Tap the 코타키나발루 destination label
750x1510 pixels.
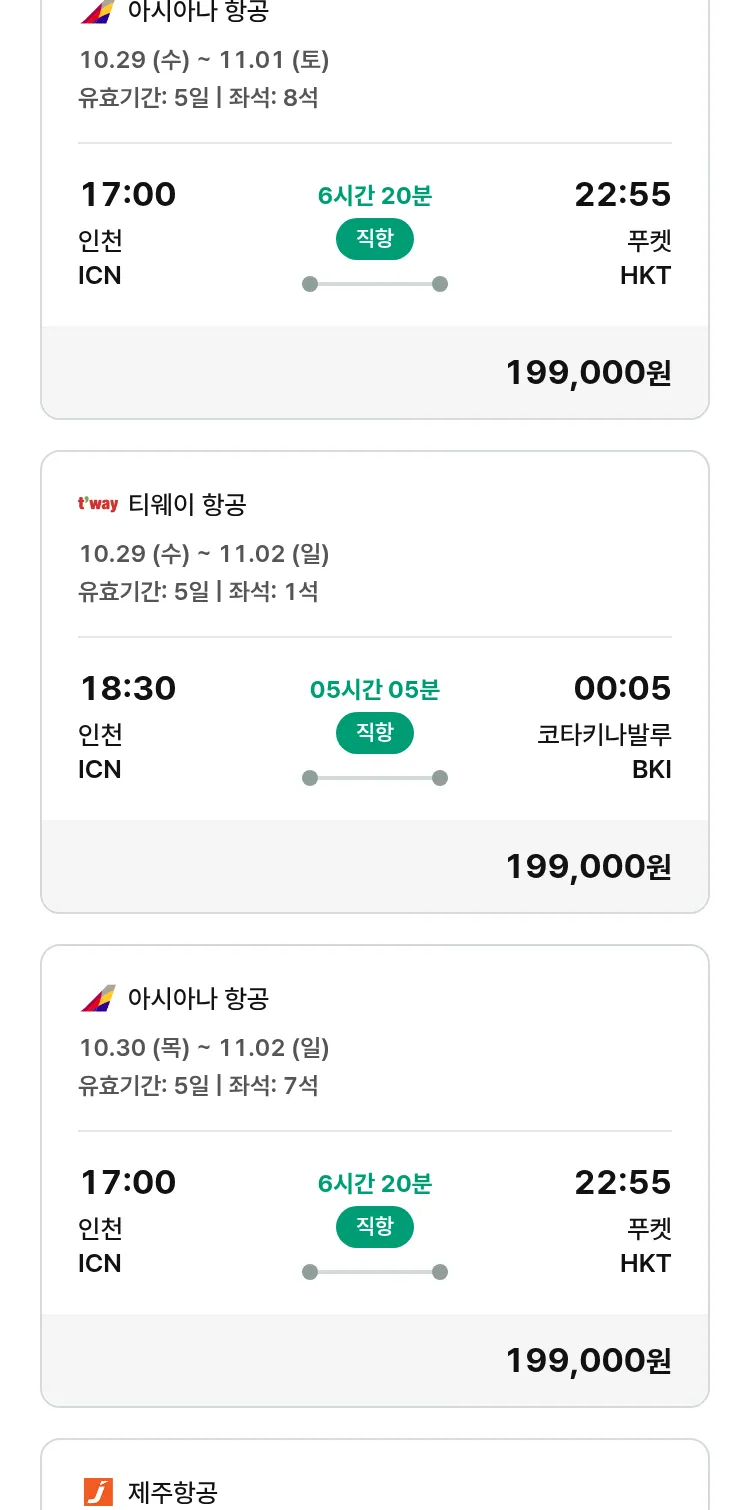click(604, 734)
